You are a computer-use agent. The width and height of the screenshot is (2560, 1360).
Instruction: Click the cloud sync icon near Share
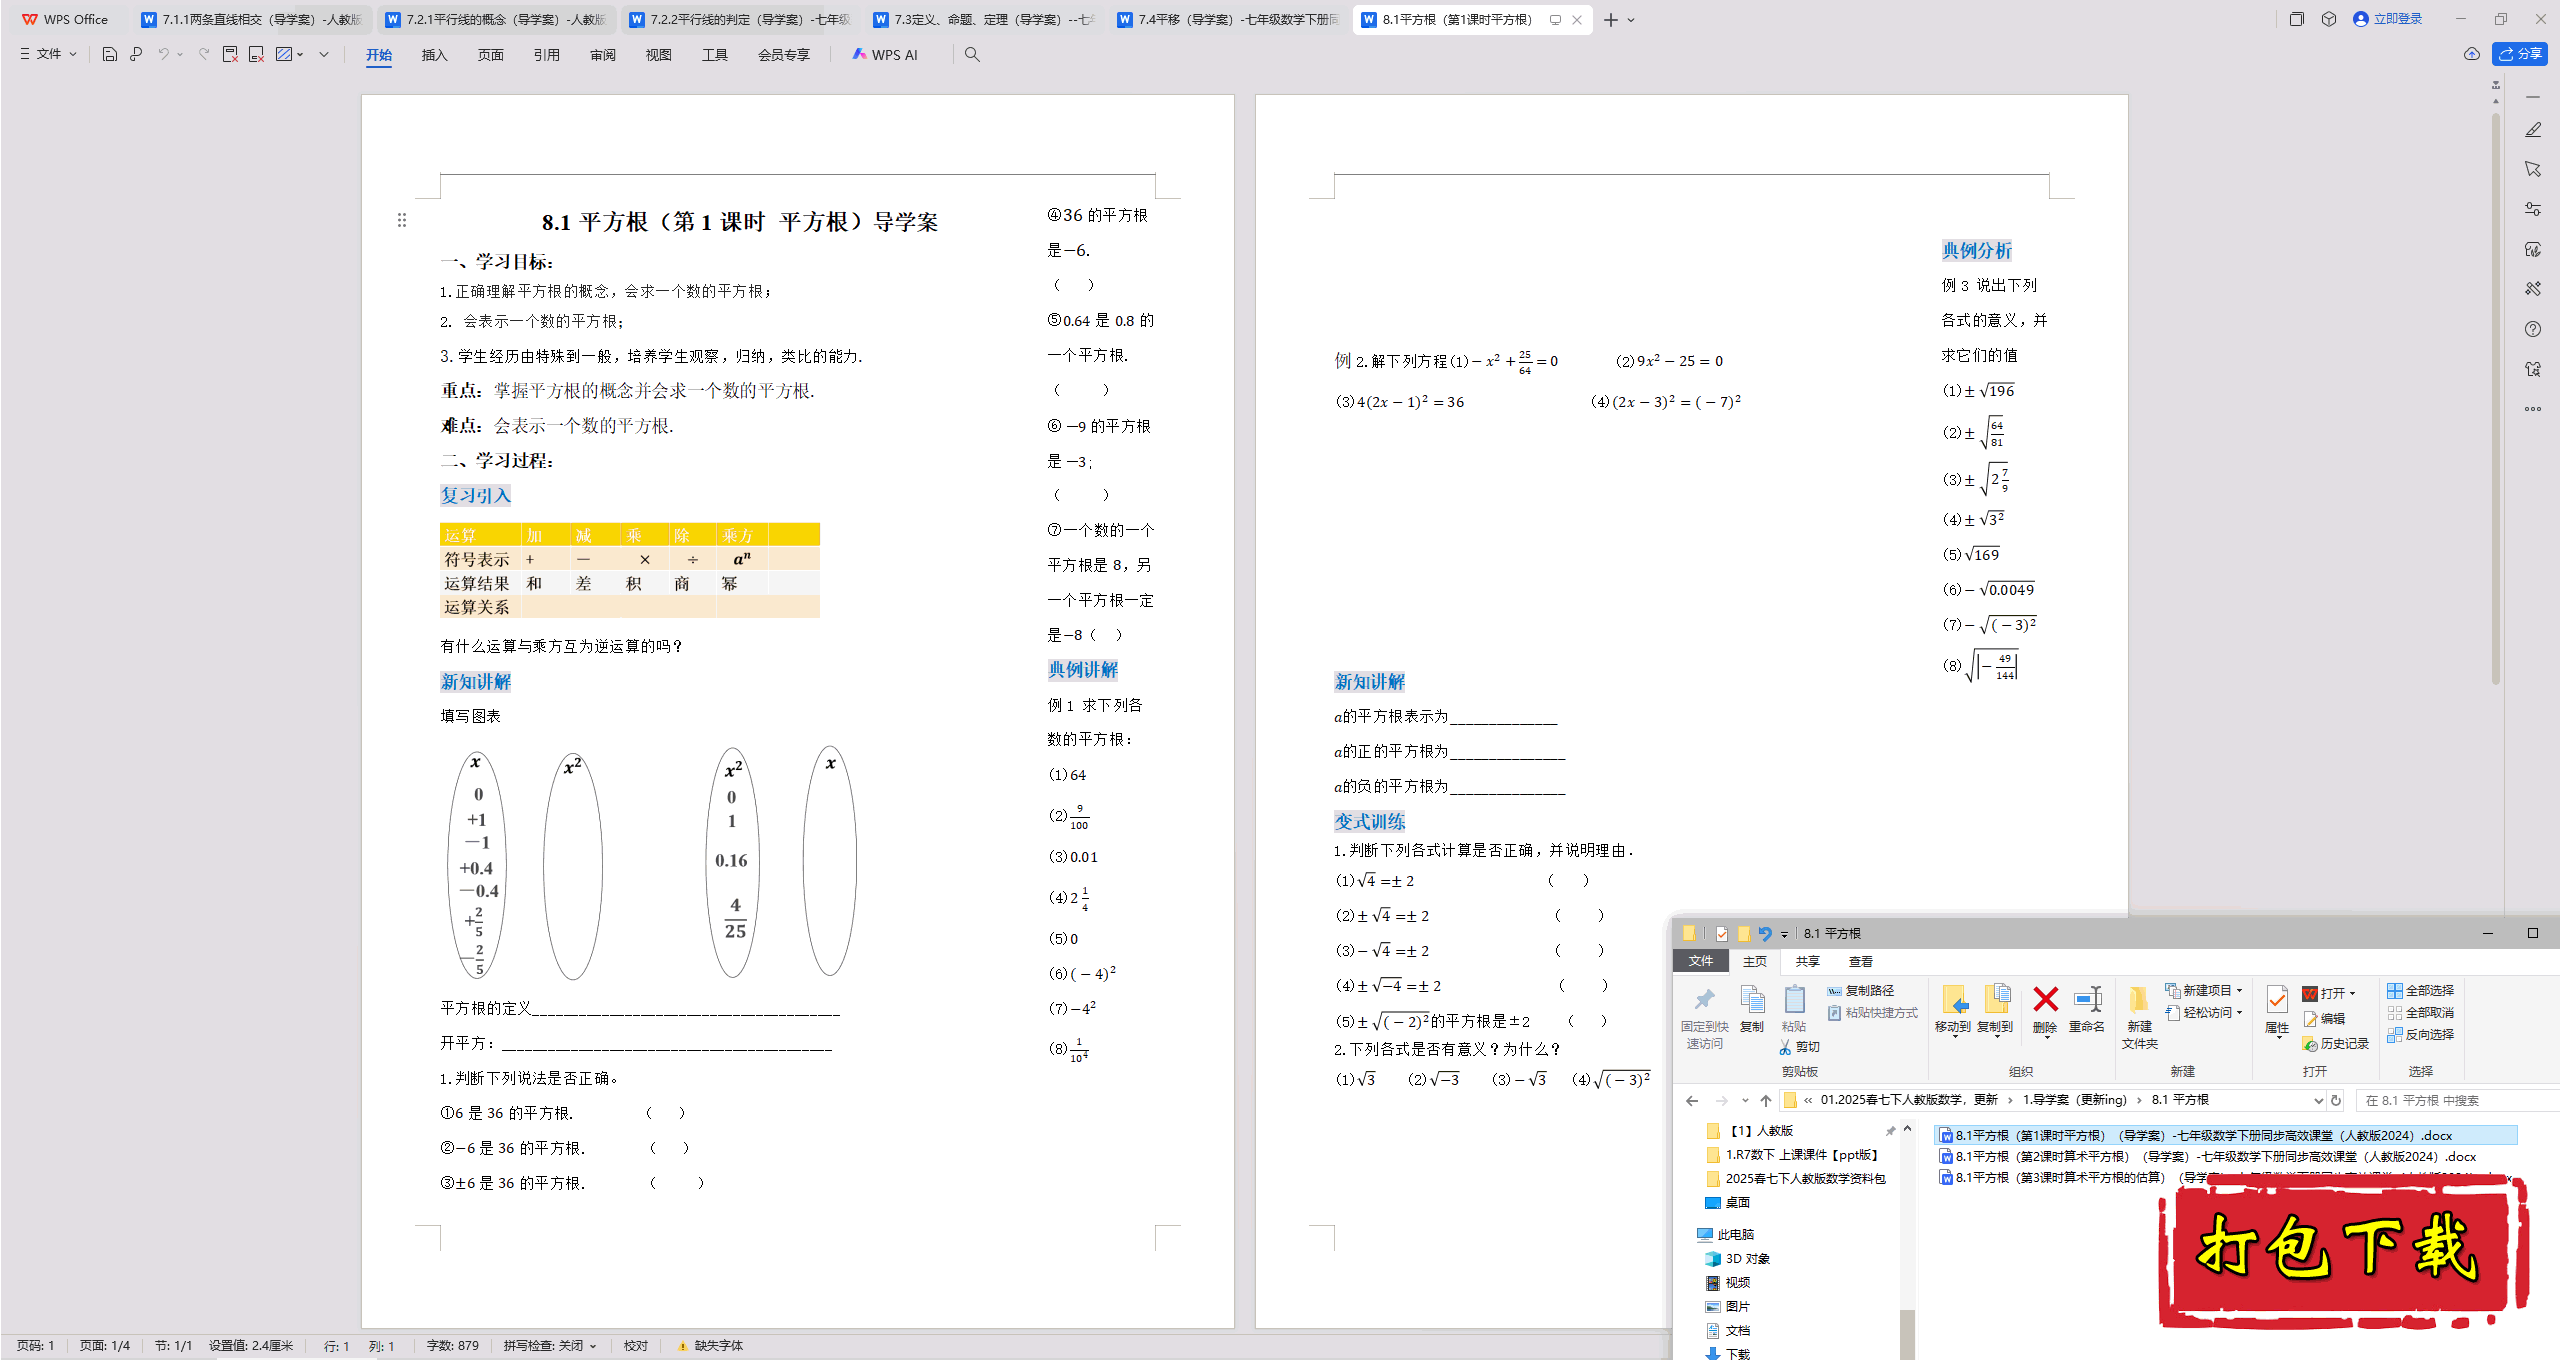tap(2471, 54)
